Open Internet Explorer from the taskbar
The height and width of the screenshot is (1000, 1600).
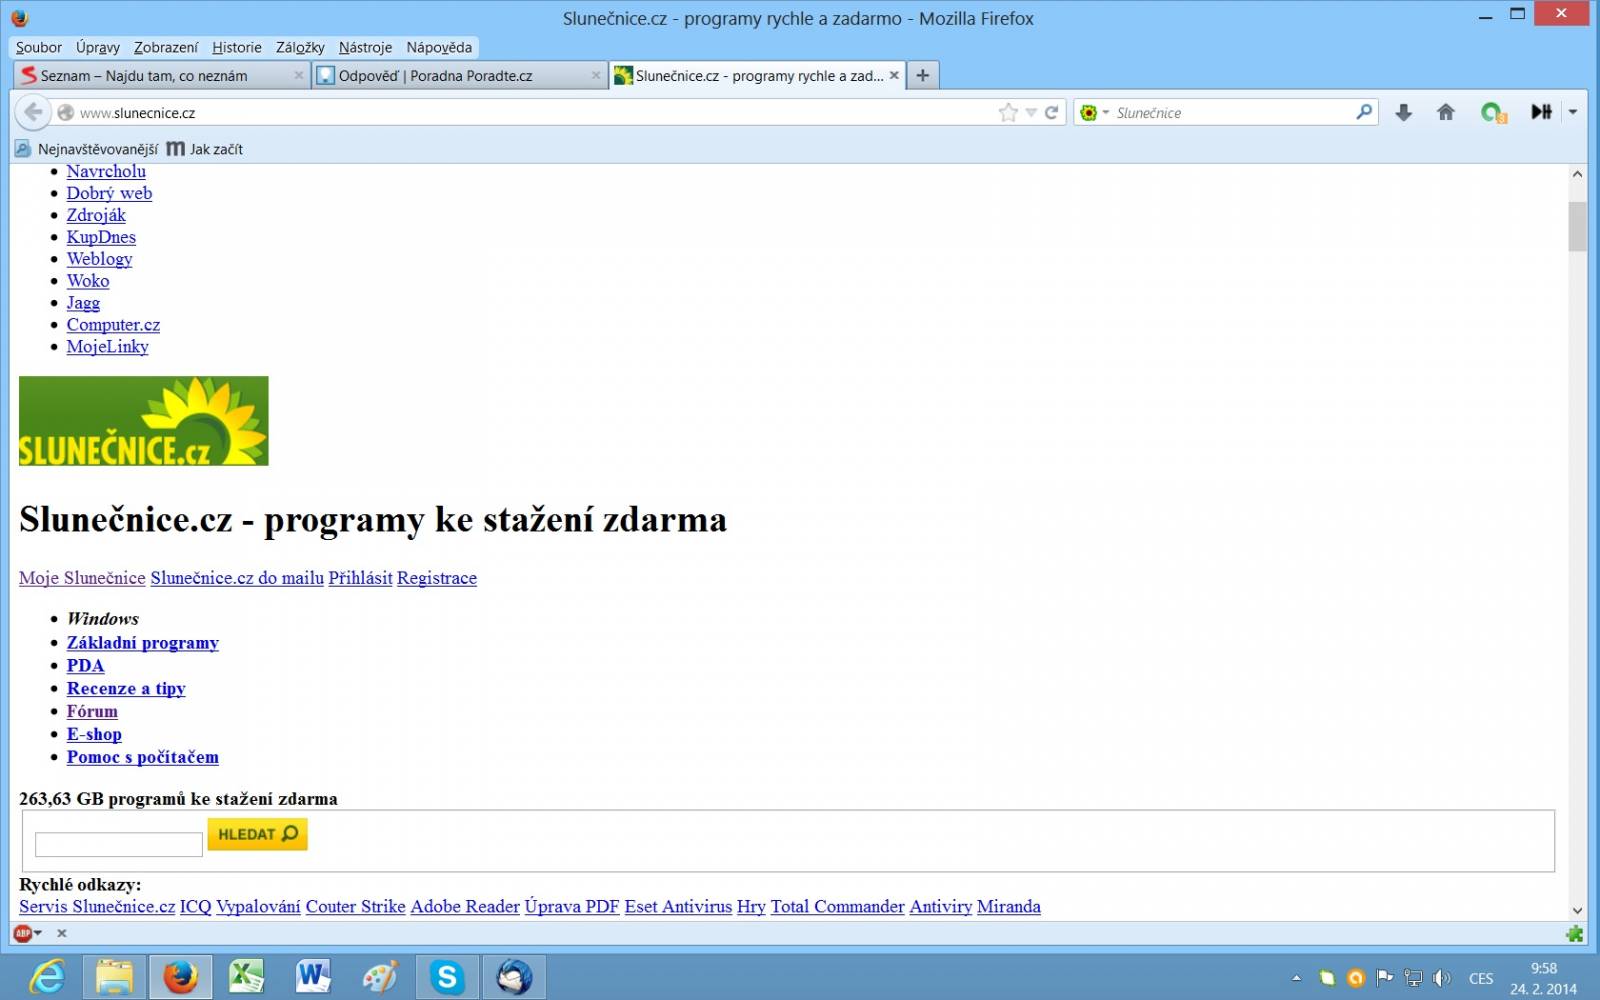click(47, 976)
